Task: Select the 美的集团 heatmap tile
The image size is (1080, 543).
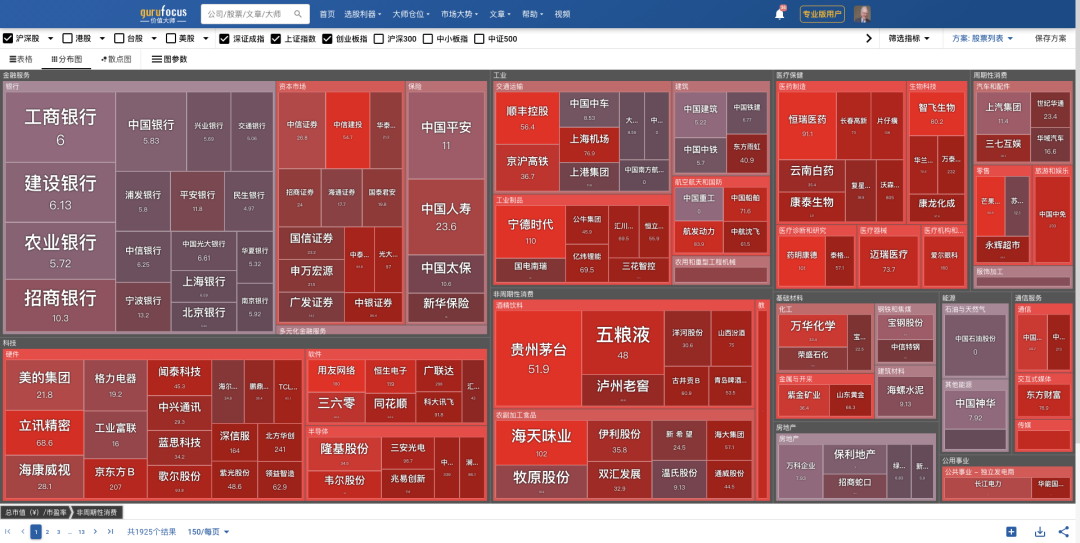Action: coord(45,385)
